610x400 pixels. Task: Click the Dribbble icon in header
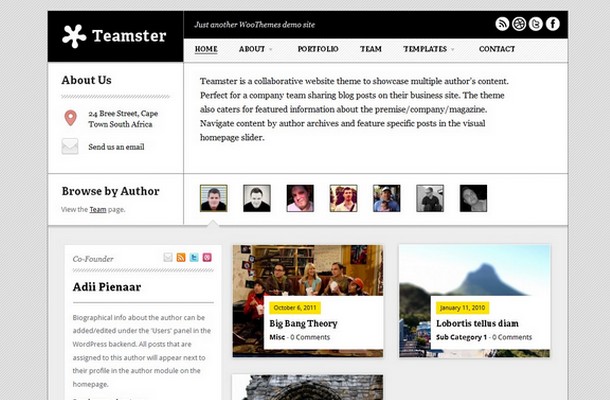point(519,24)
